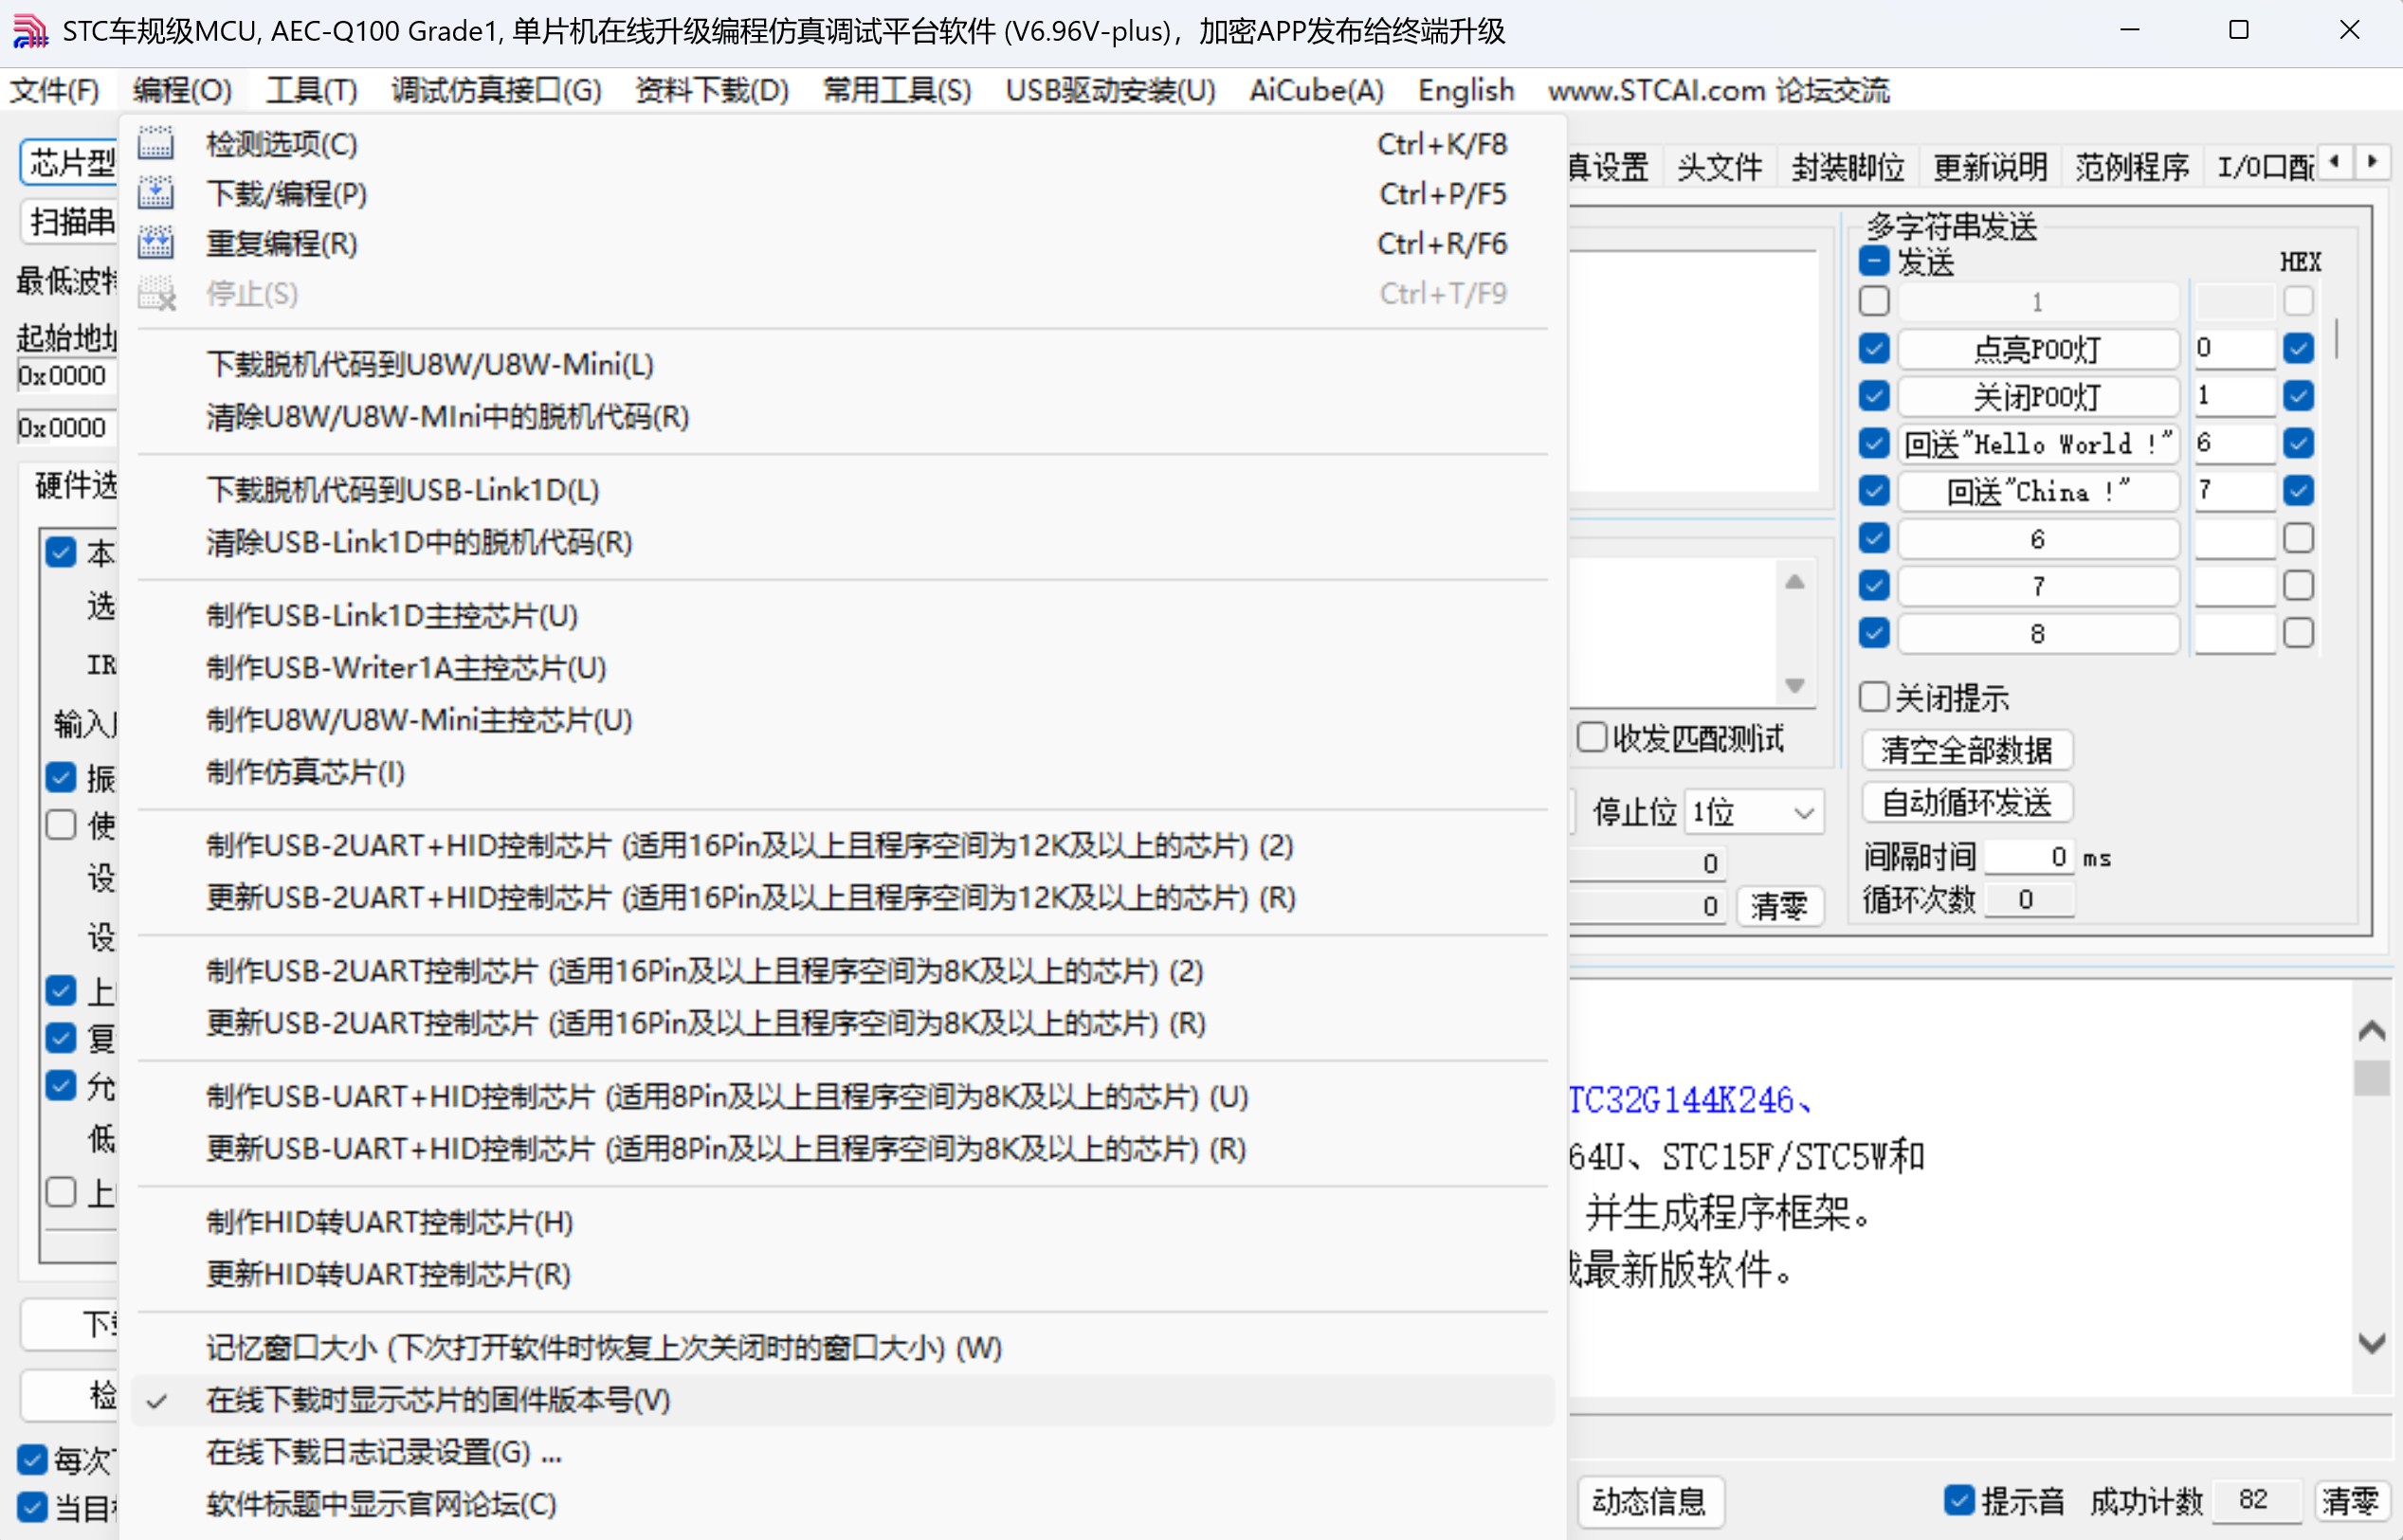Viewport: 2403px width, 1540px height.
Task: Select 重复编程(R) menu entry
Action: tap(842, 243)
